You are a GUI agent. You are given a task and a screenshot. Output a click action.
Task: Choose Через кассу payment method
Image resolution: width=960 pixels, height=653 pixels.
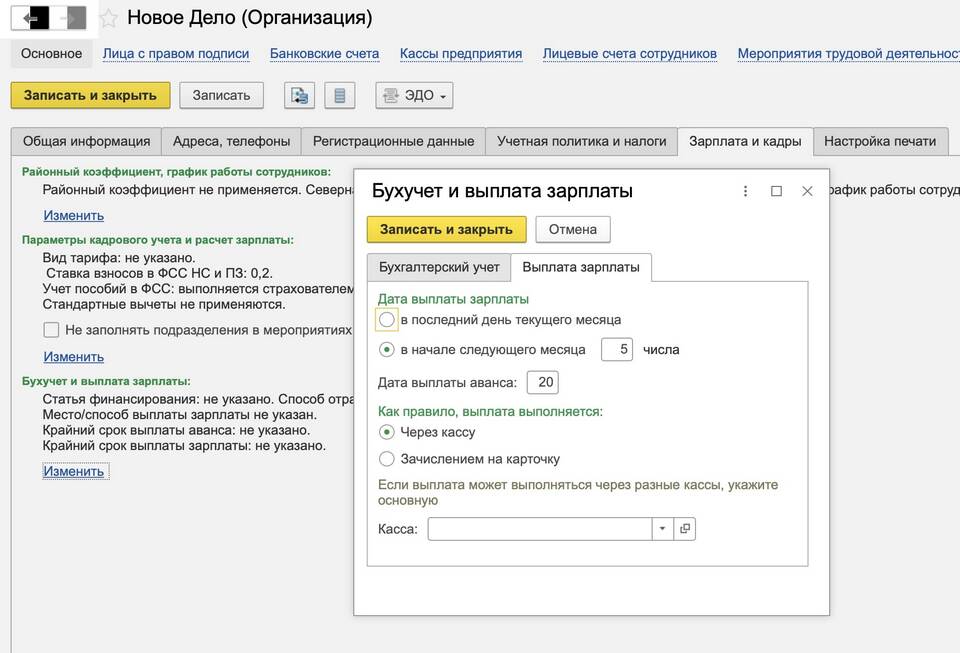[x=387, y=432]
